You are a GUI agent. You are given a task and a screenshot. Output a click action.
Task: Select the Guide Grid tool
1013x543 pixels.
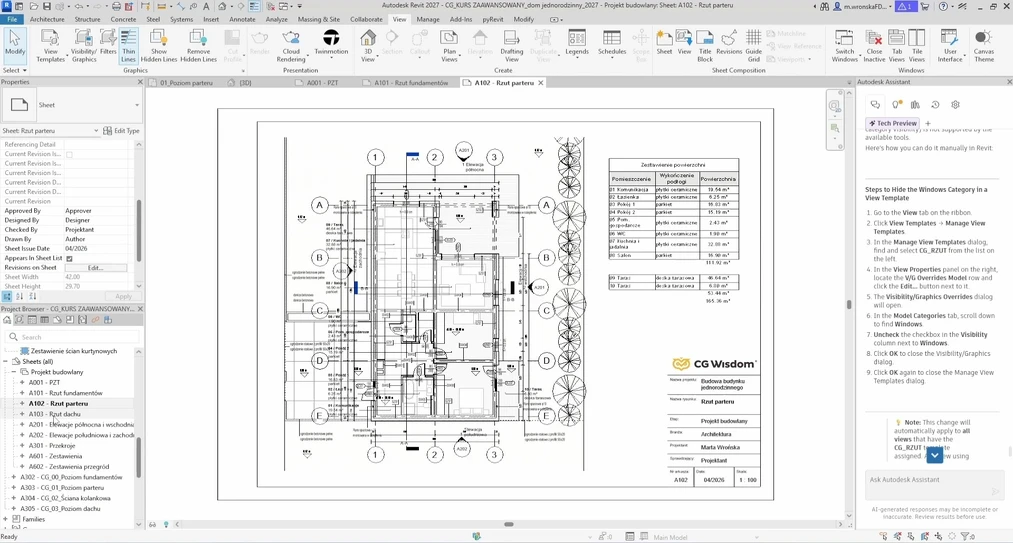[753, 45]
